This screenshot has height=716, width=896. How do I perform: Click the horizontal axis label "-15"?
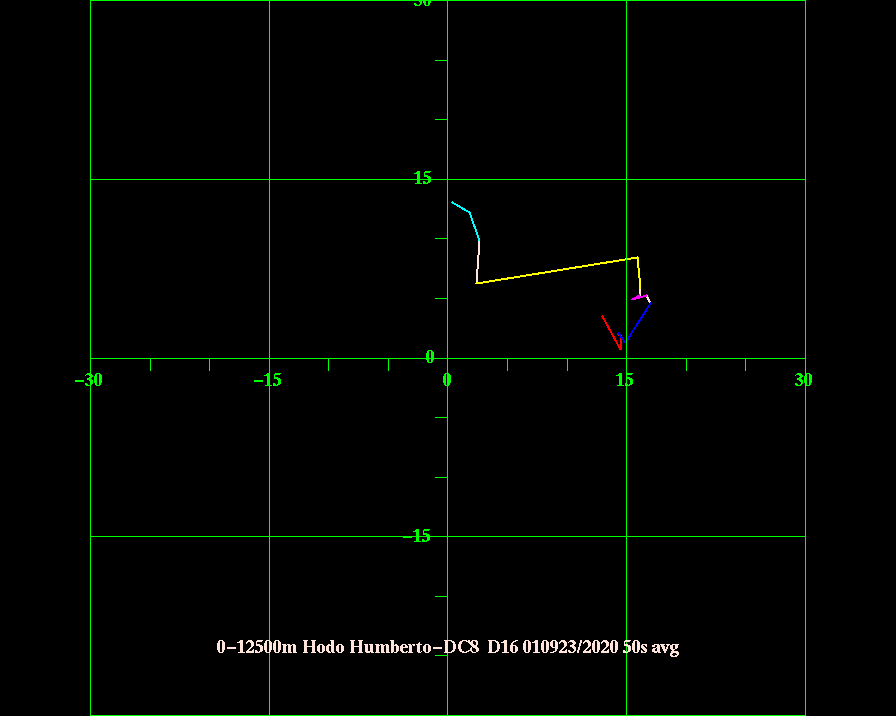pyautogui.click(x=267, y=380)
